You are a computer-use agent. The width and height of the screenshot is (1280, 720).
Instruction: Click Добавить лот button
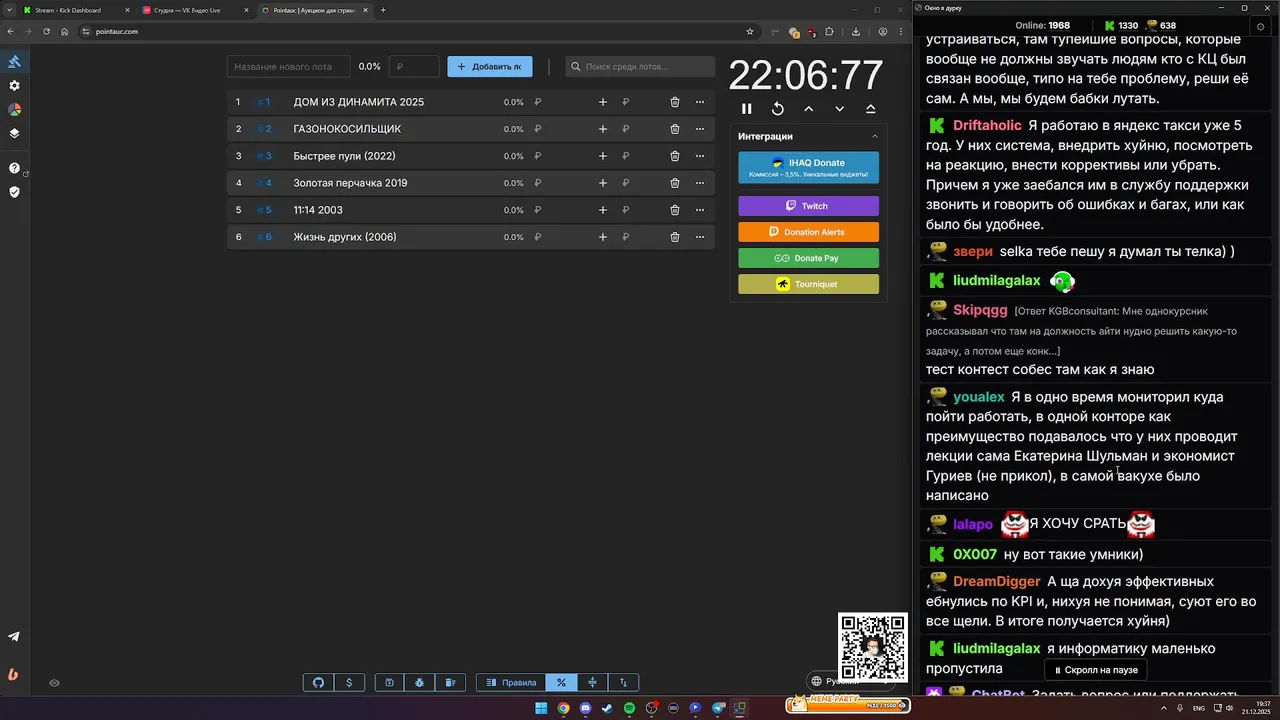tap(490, 67)
